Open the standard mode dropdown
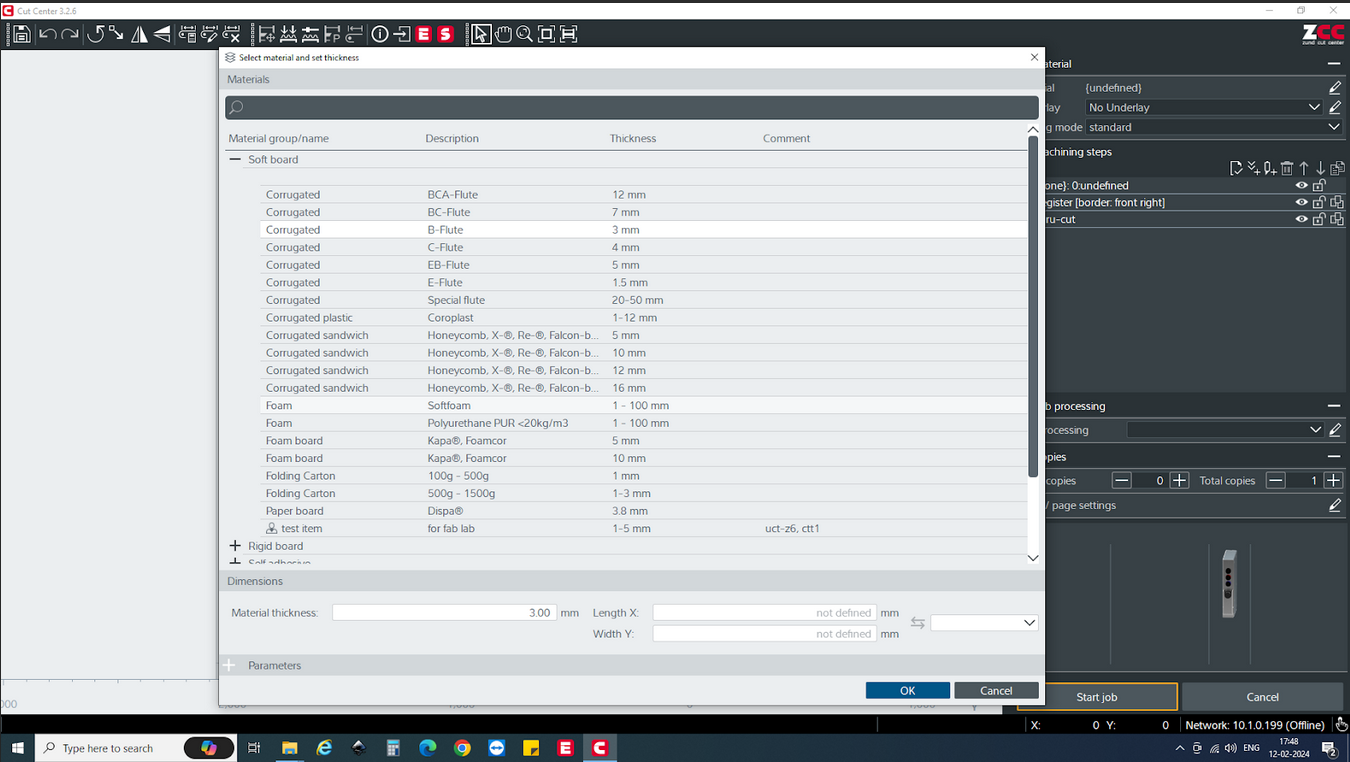The image size is (1350, 762). [x=1334, y=127]
